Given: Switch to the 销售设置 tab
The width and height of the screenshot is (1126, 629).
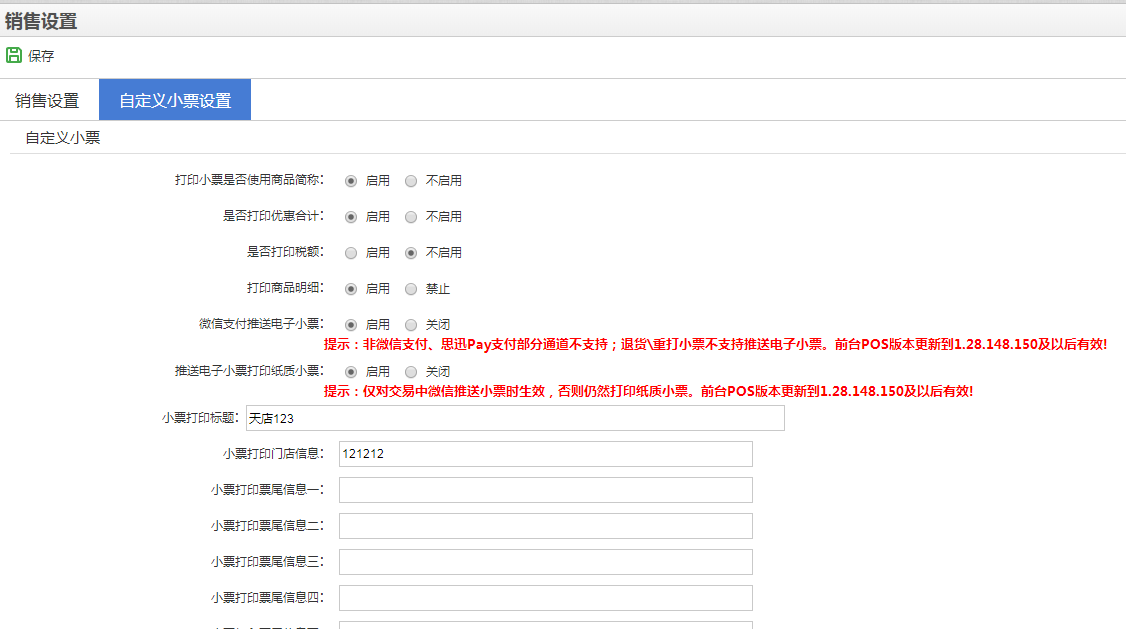Looking at the screenshot, I should coord(47,101).
